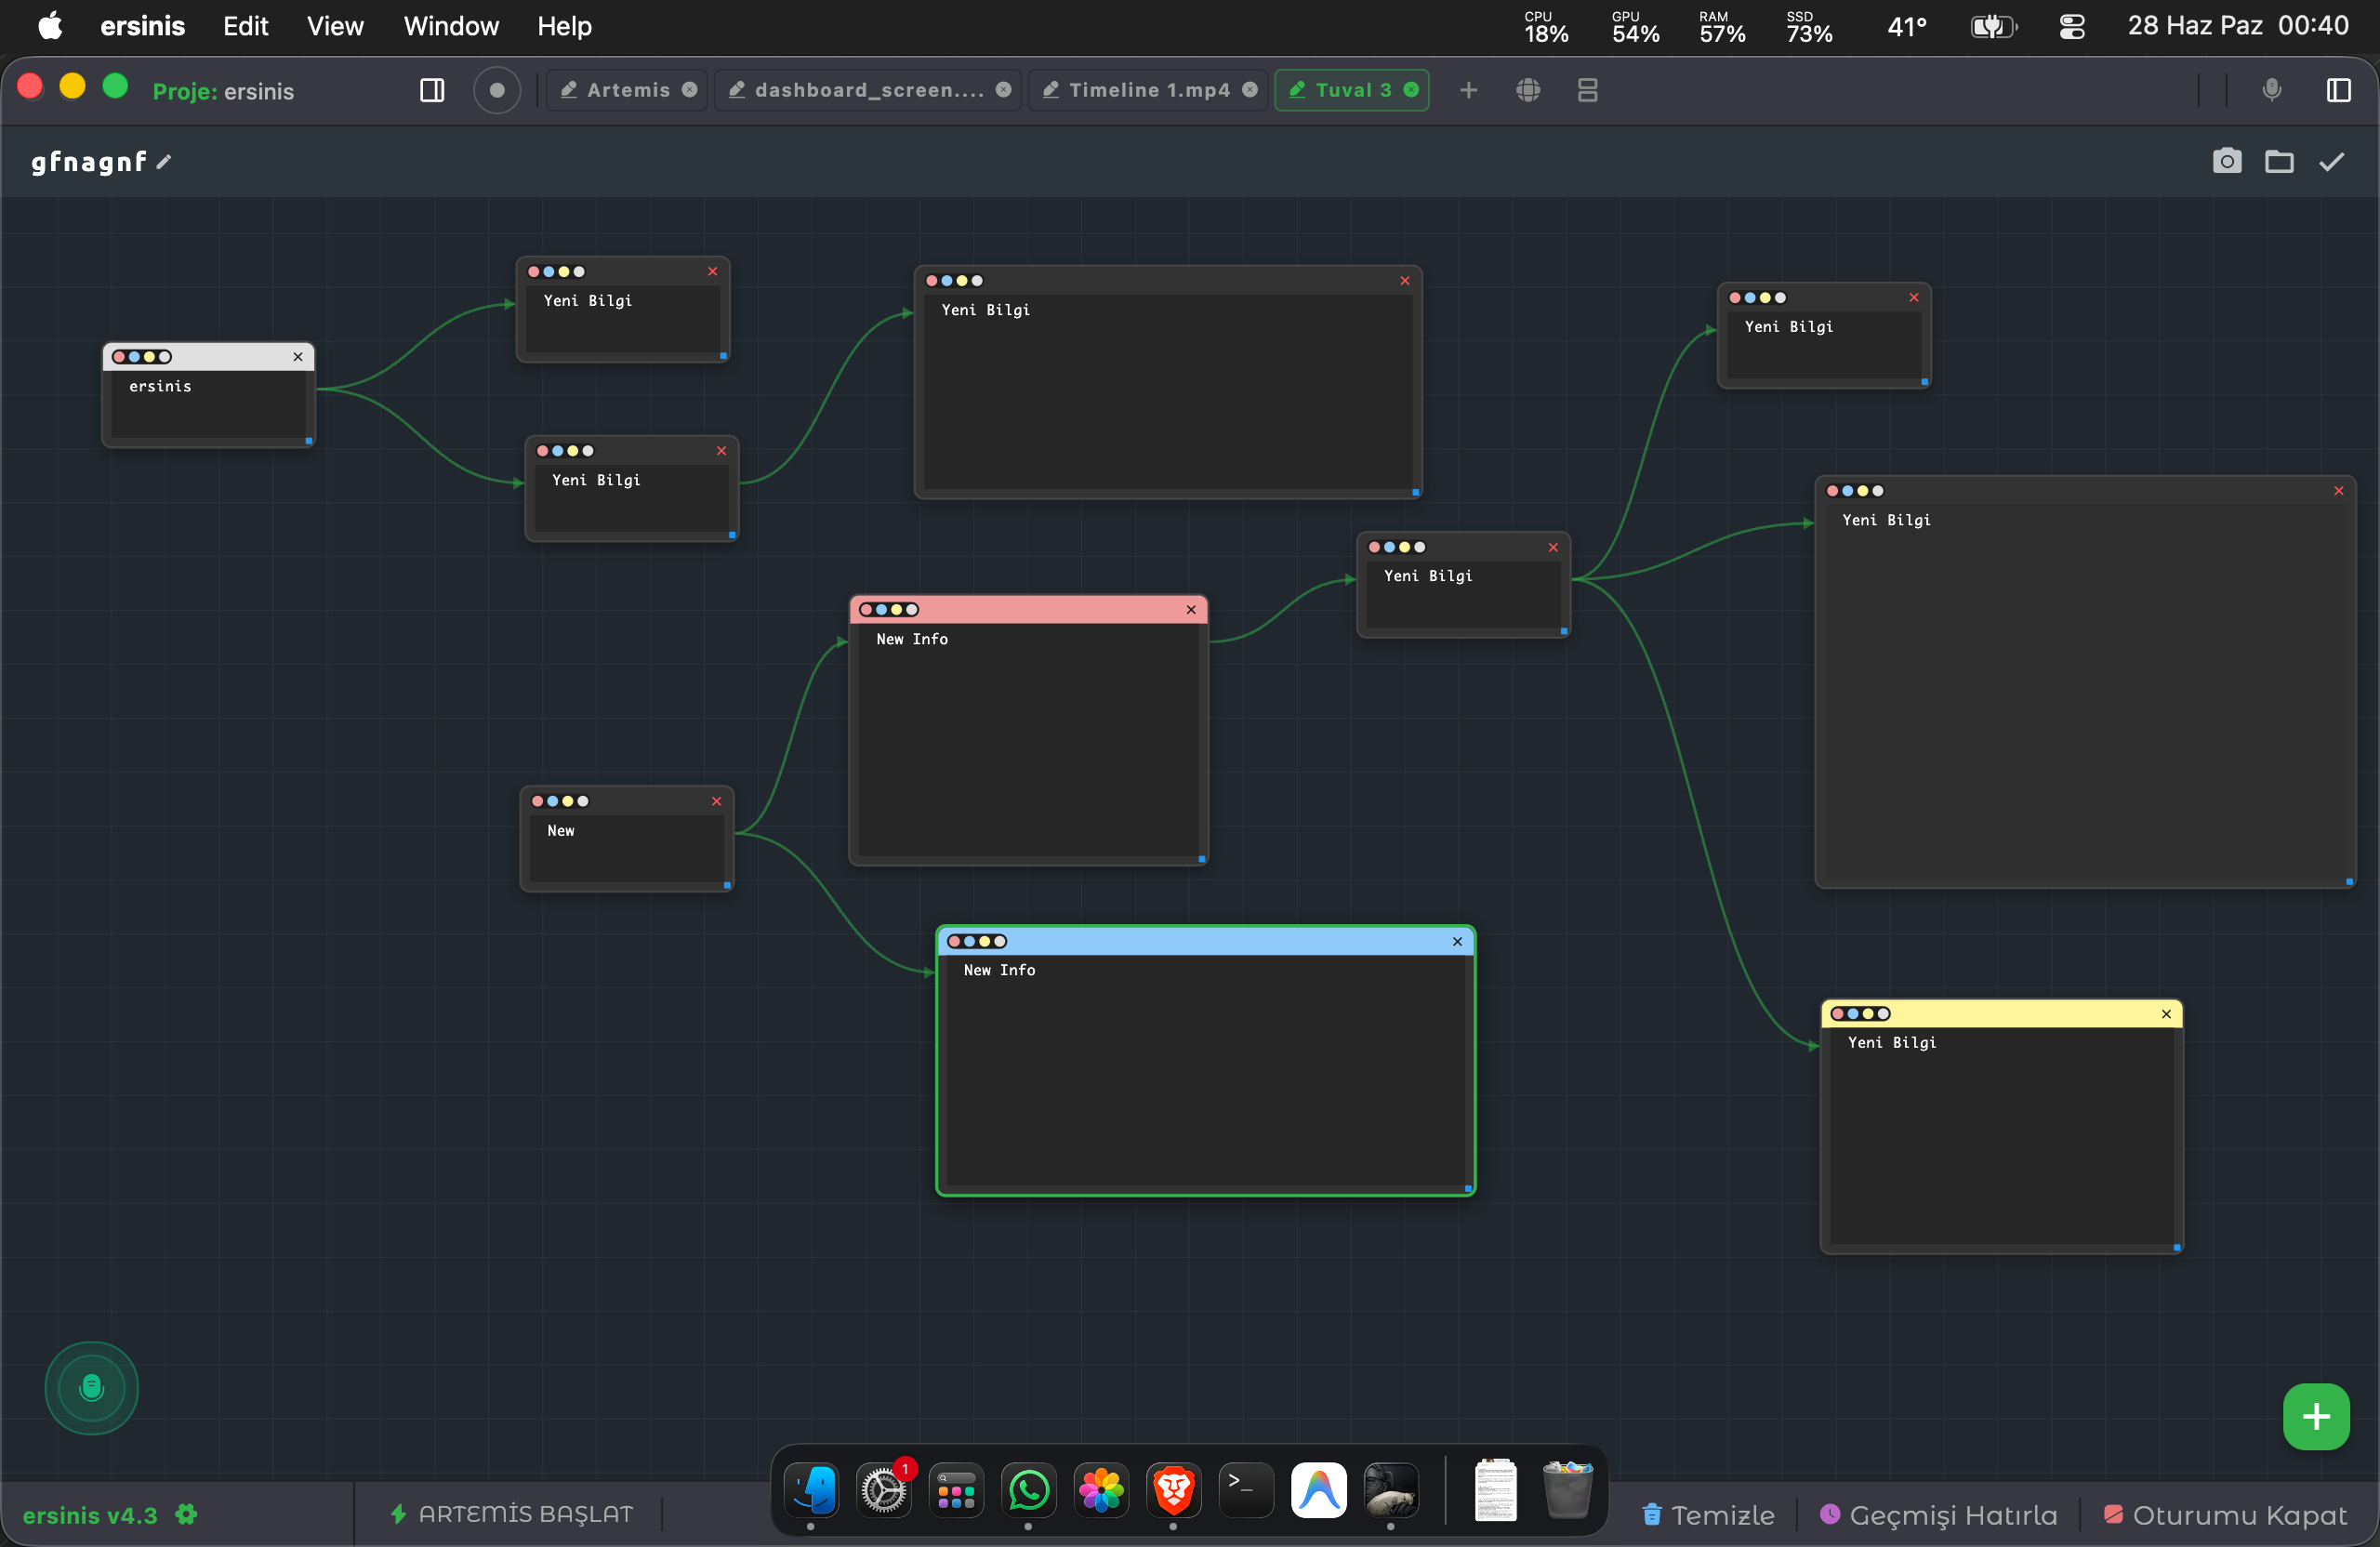This screenshot has height=1547, width=2380.
Task: Pick blue dot on pink New Info node
Action: coord(882,610)
